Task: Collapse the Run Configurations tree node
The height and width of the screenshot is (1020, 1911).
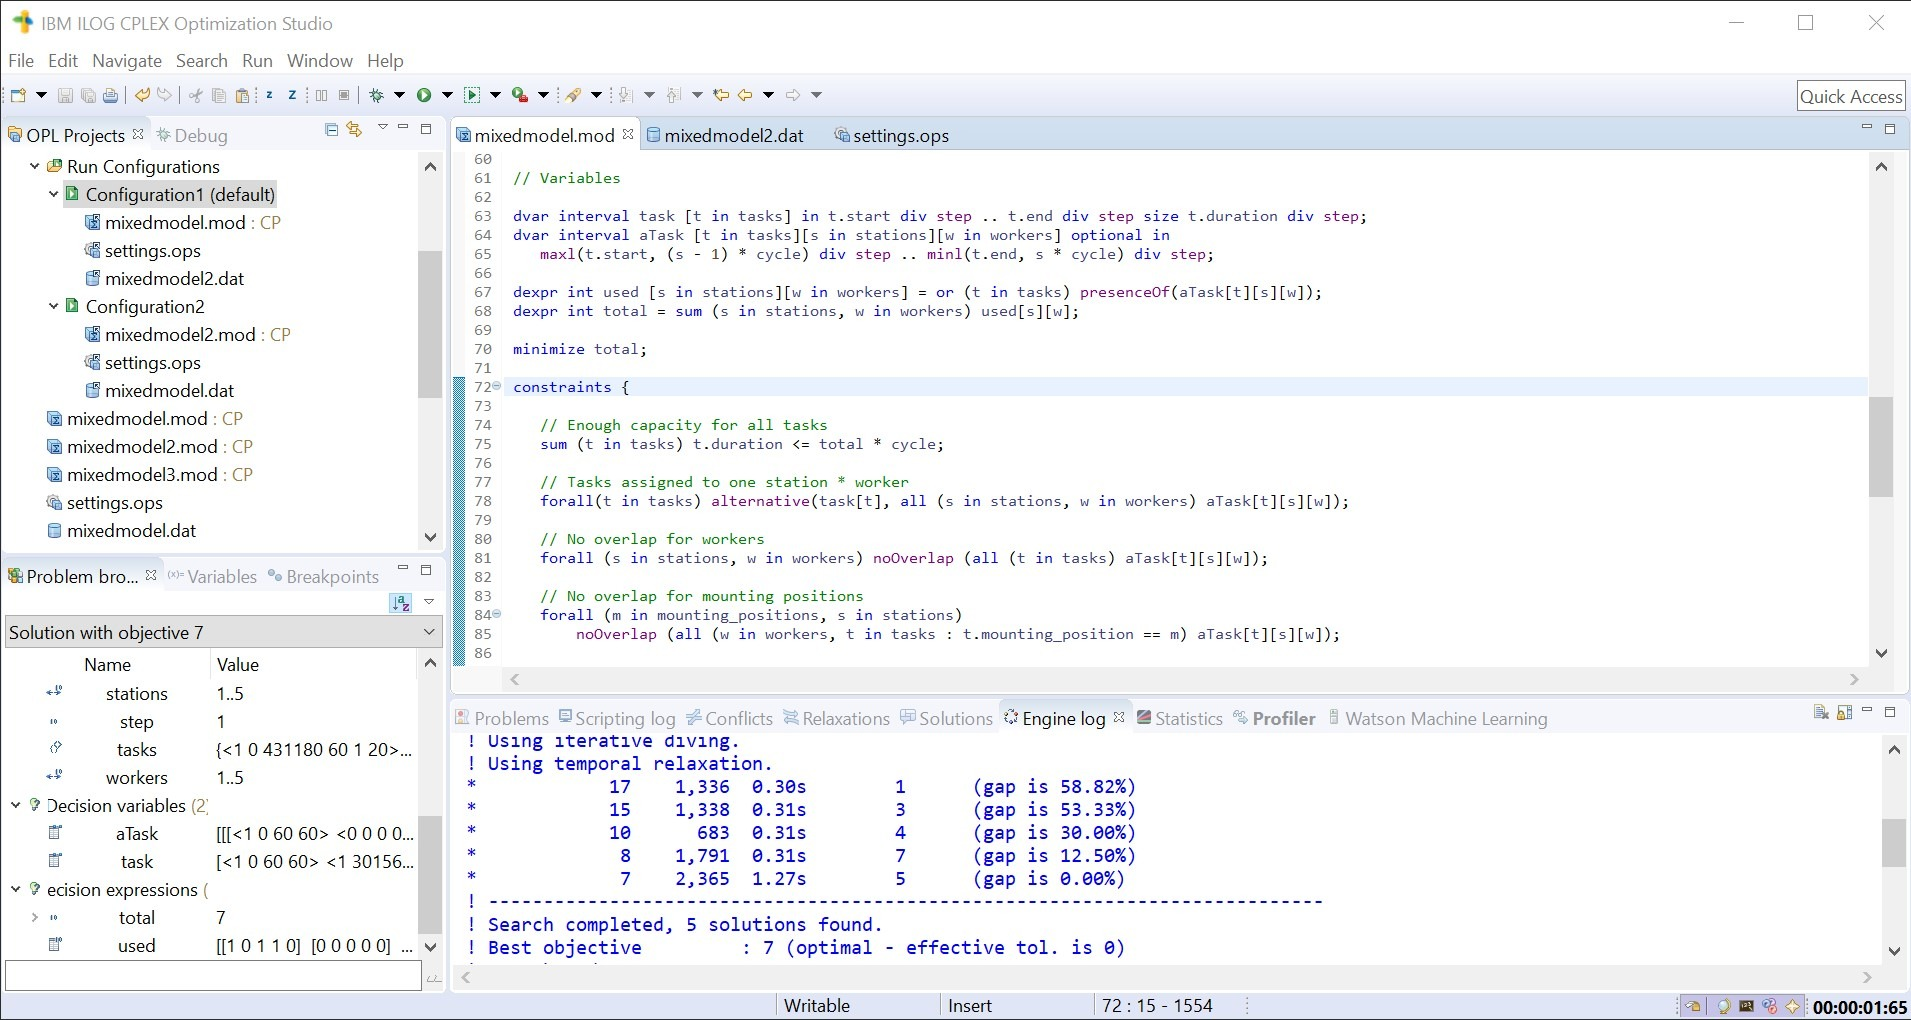Action: point(35,166)
